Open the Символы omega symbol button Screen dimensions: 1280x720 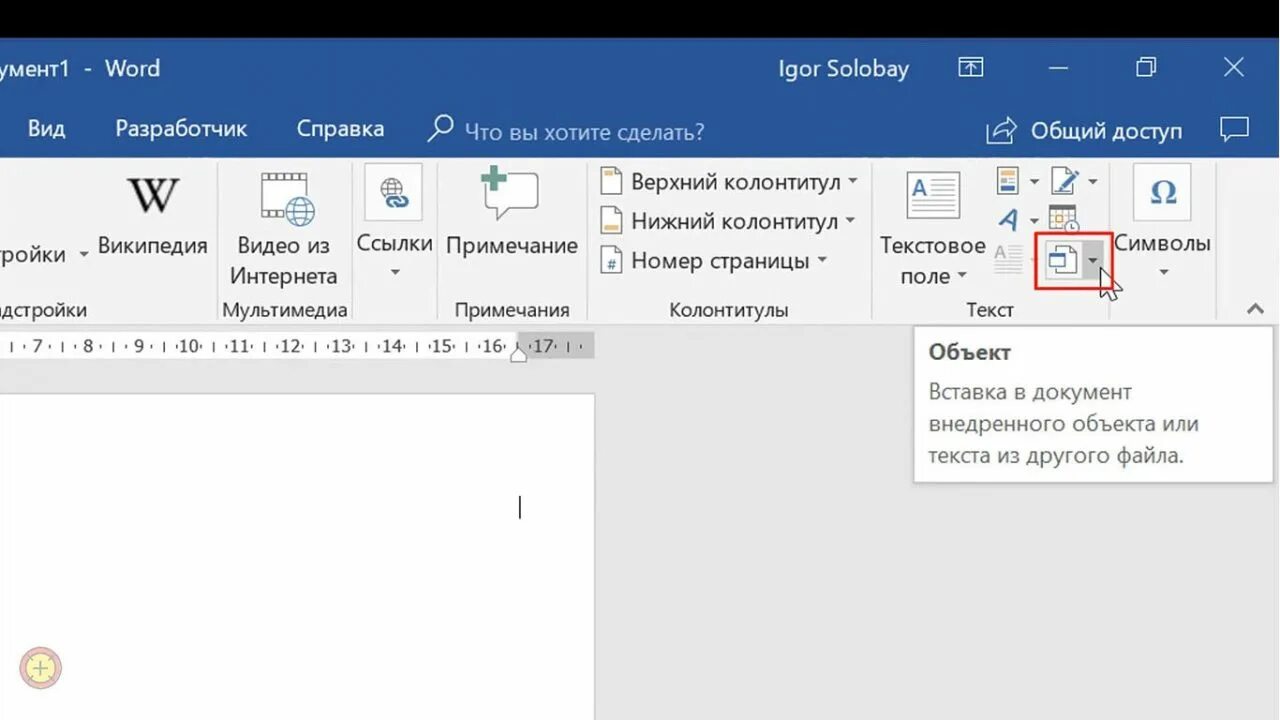tap(1162, 192)
